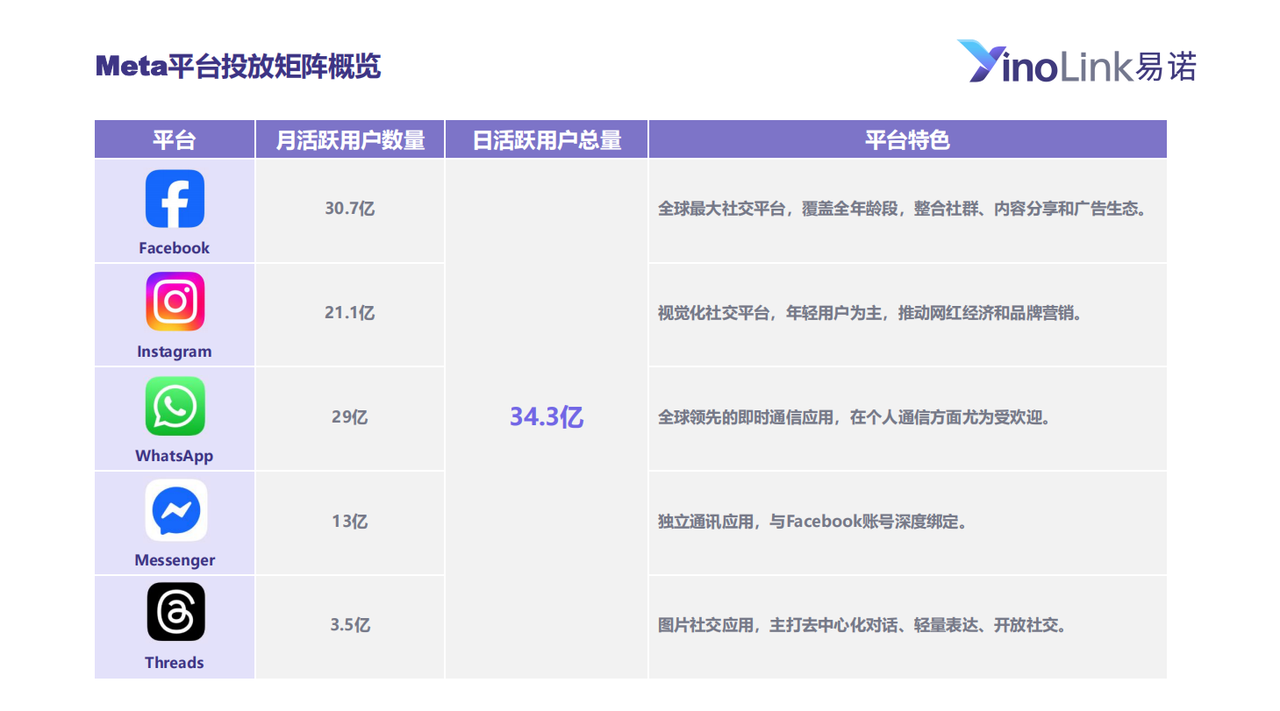Select the 13亿 value cell
The image size is (1280, 711).
pos(350,522)
